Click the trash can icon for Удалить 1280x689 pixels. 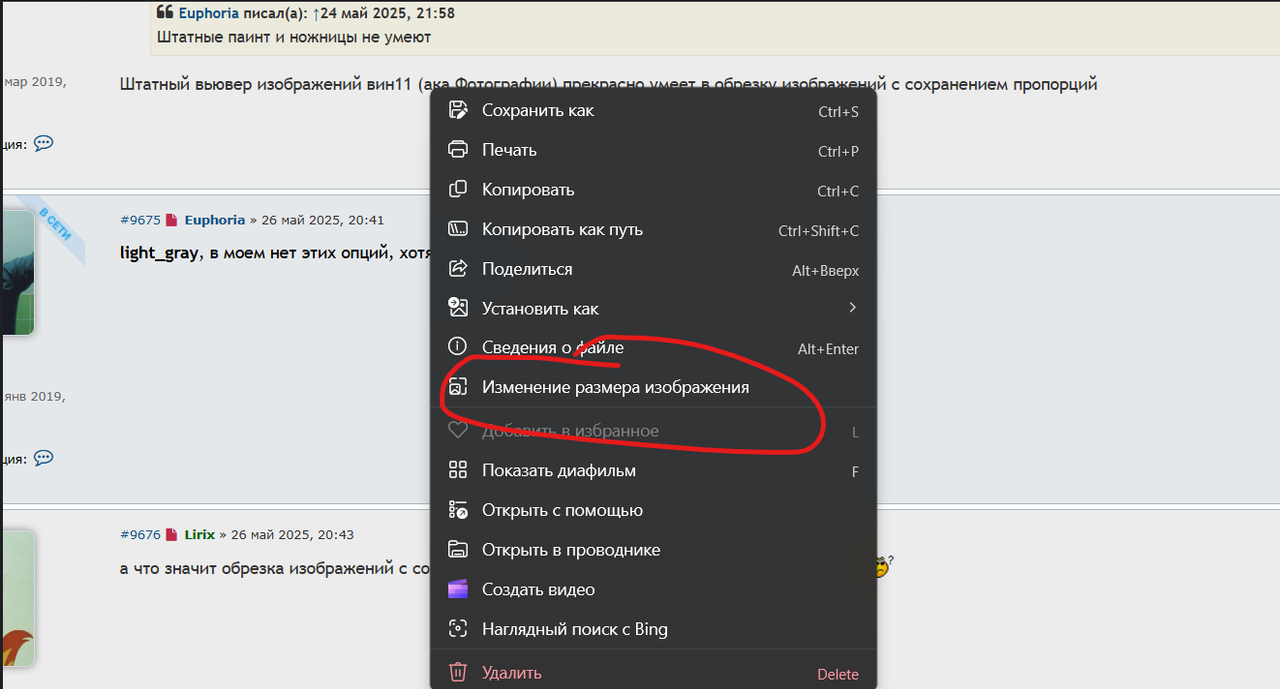pos(458,672)
